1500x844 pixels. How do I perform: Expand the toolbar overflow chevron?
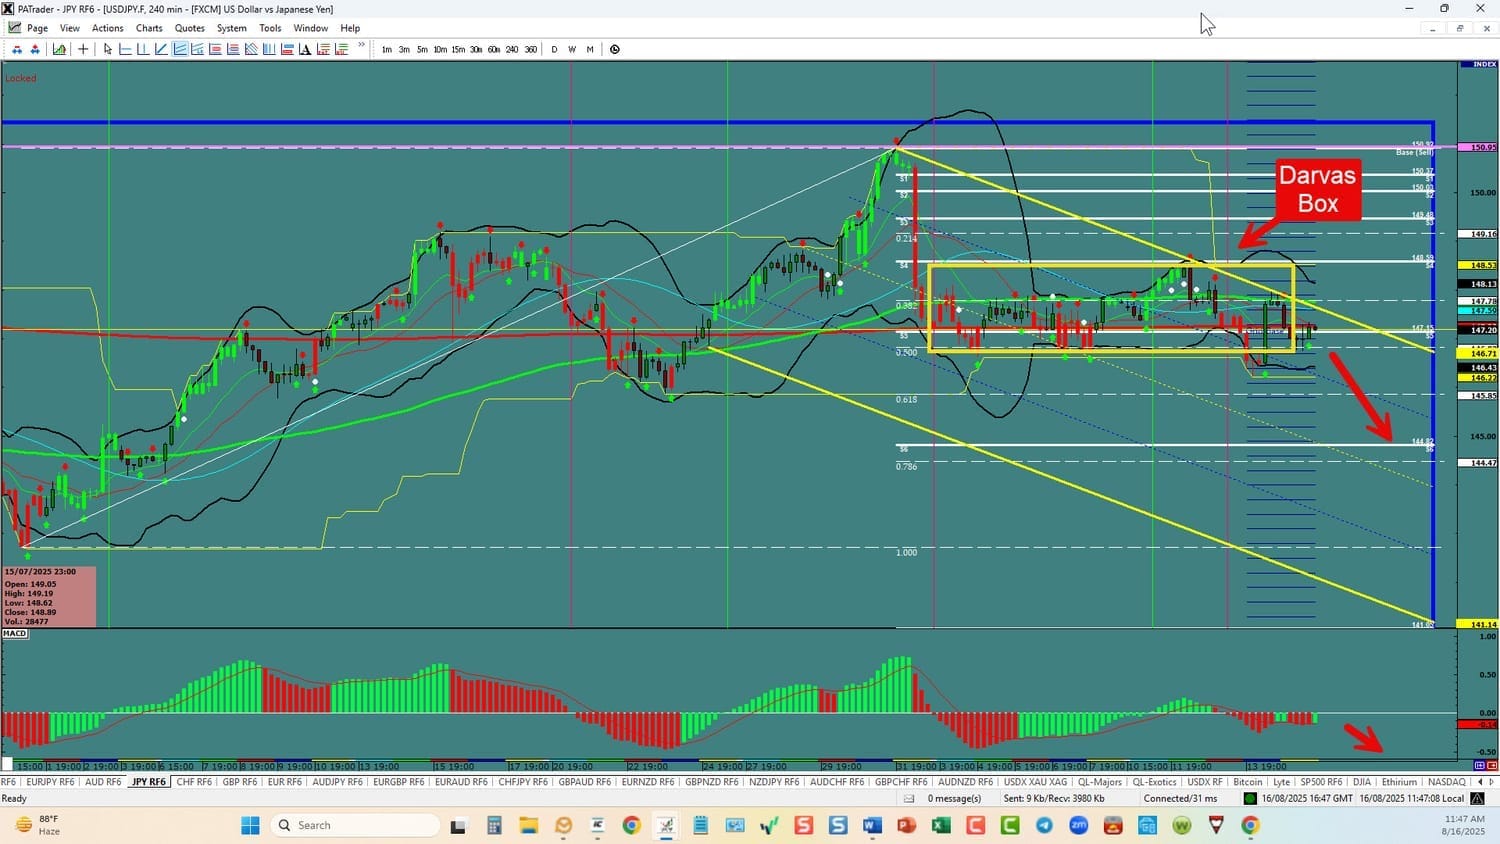click(362, 46)
